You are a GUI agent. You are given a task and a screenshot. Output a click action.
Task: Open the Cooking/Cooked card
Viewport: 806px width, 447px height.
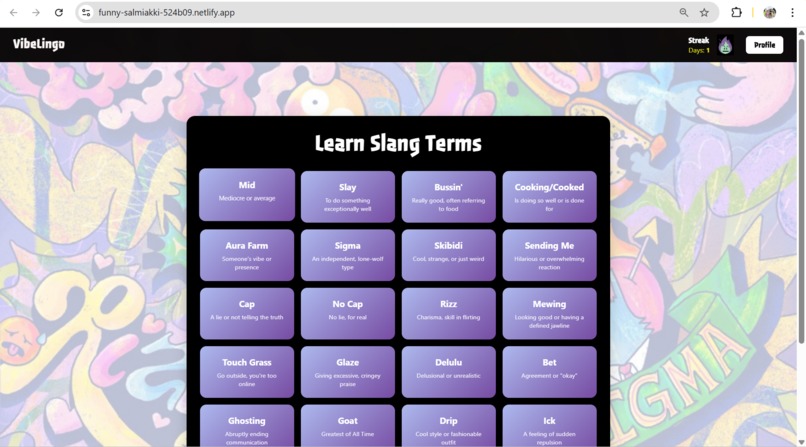(549, 197)
